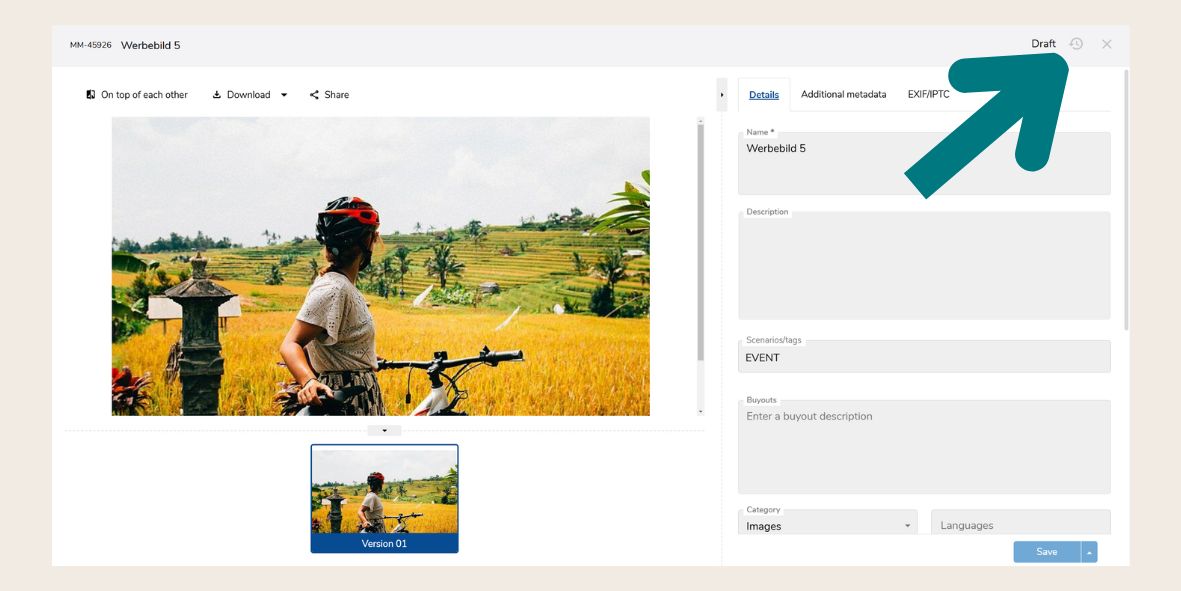Image resolution: width=1181 pixels, height=591 pixels.
Task: Click the Download button
Action: pyautogui.click(x=242, y=95)
